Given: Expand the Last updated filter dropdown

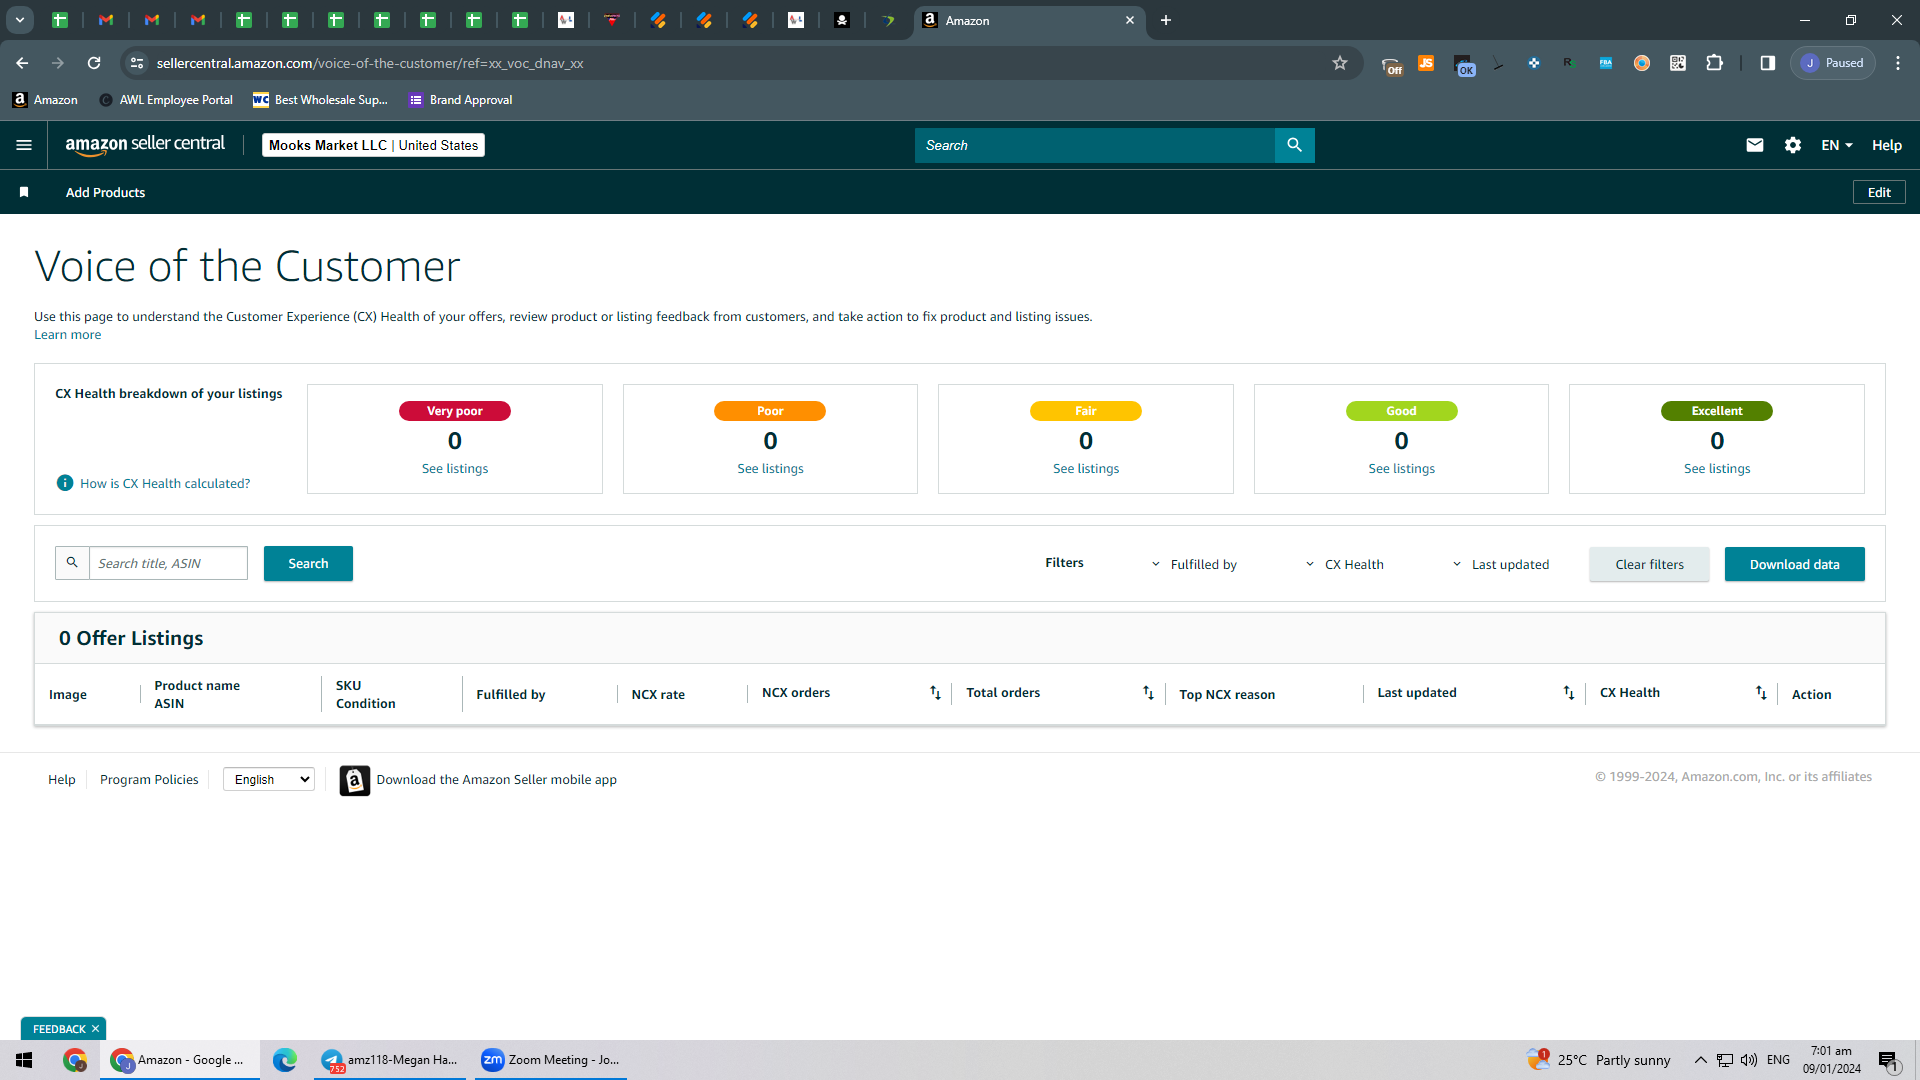Looking at the screenshot, I should (x=1500, y=564).
